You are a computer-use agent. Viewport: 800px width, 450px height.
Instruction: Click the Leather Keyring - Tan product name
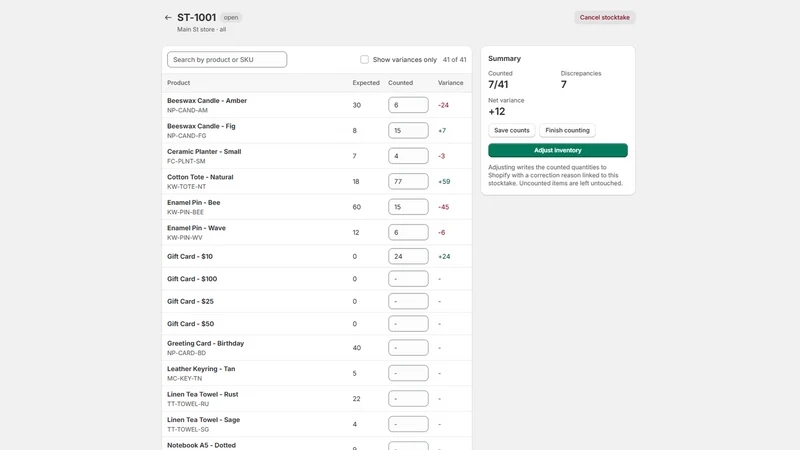pos(201,369)
